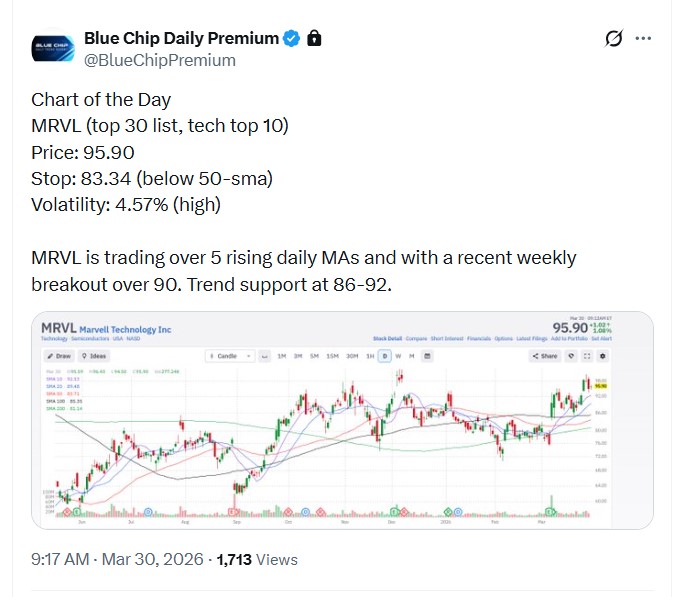Viewport: 681px width, 597px height.
Task: Click the @BlueChipPremium handle
Action: 160,60
